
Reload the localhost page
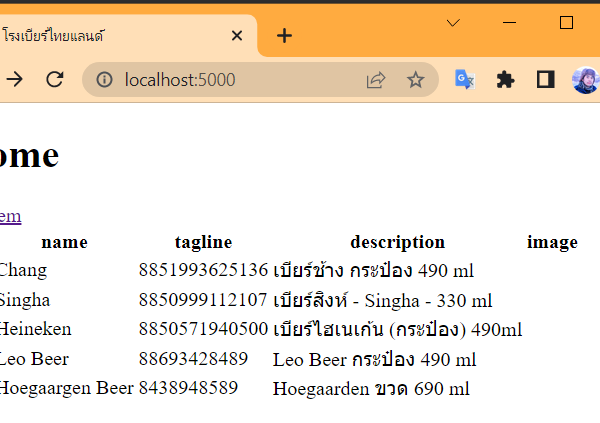click(x=55, y=80)
